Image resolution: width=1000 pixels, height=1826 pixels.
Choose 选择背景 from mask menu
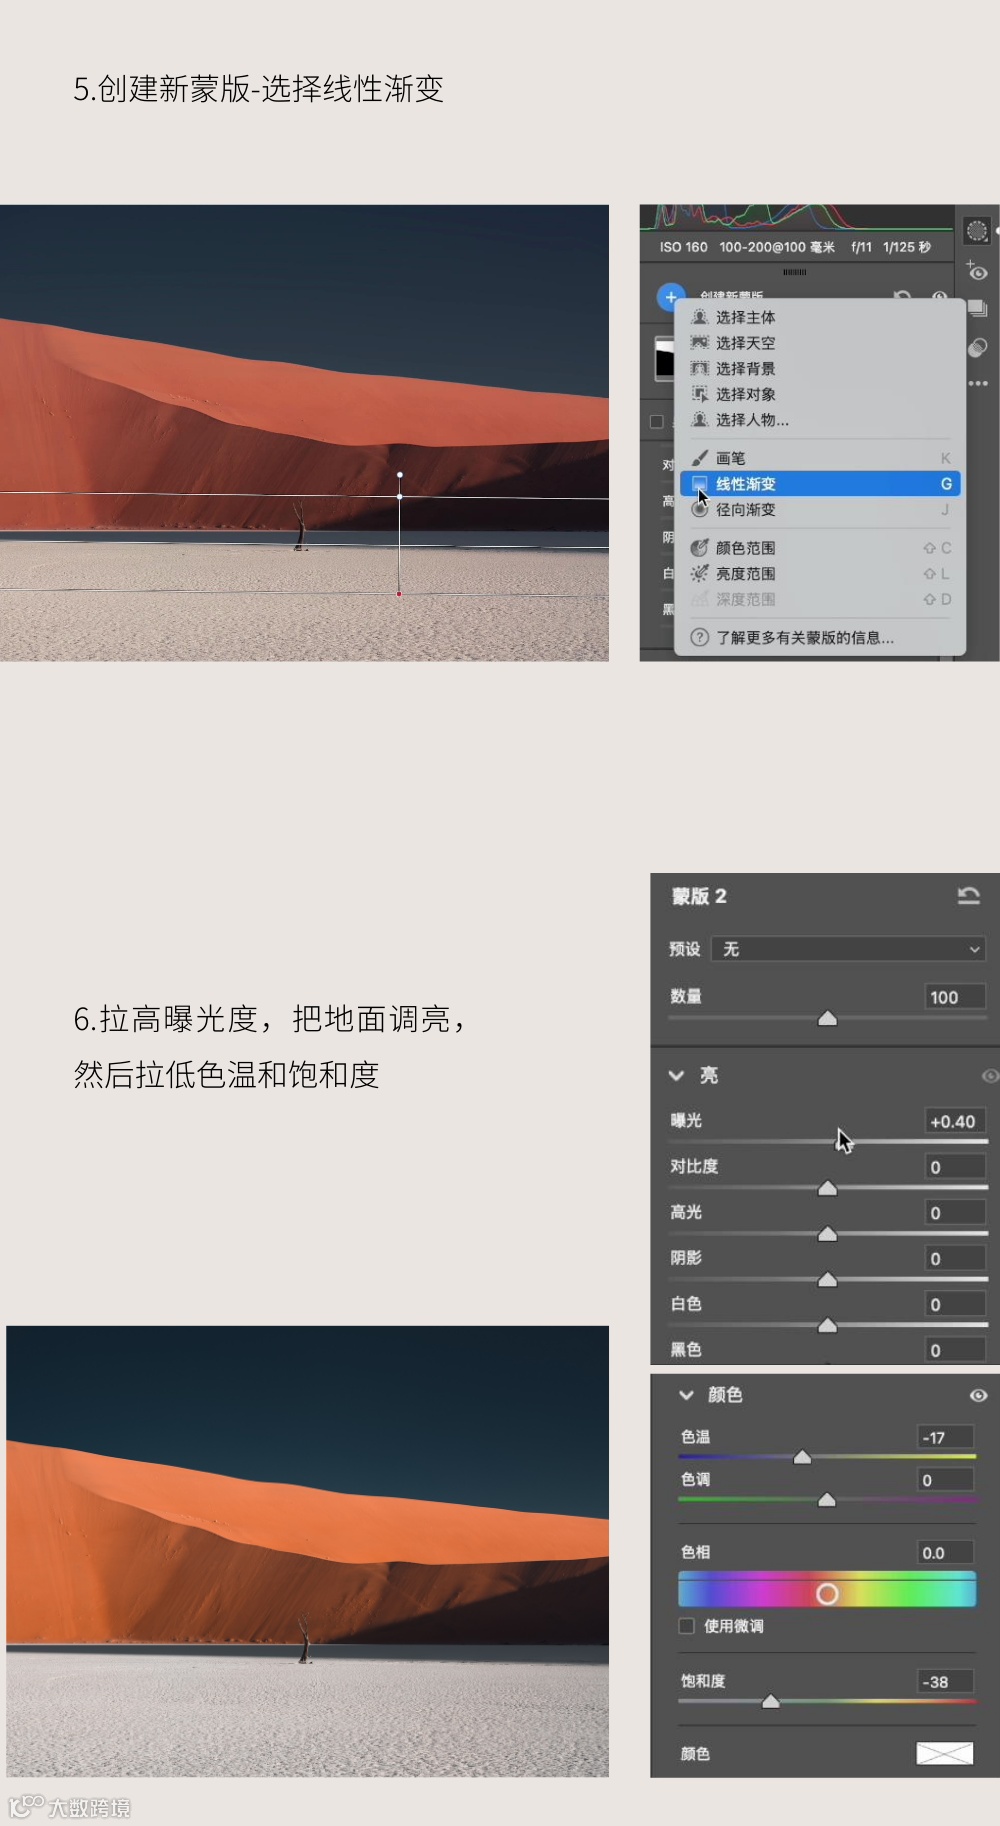coord(820,369)
